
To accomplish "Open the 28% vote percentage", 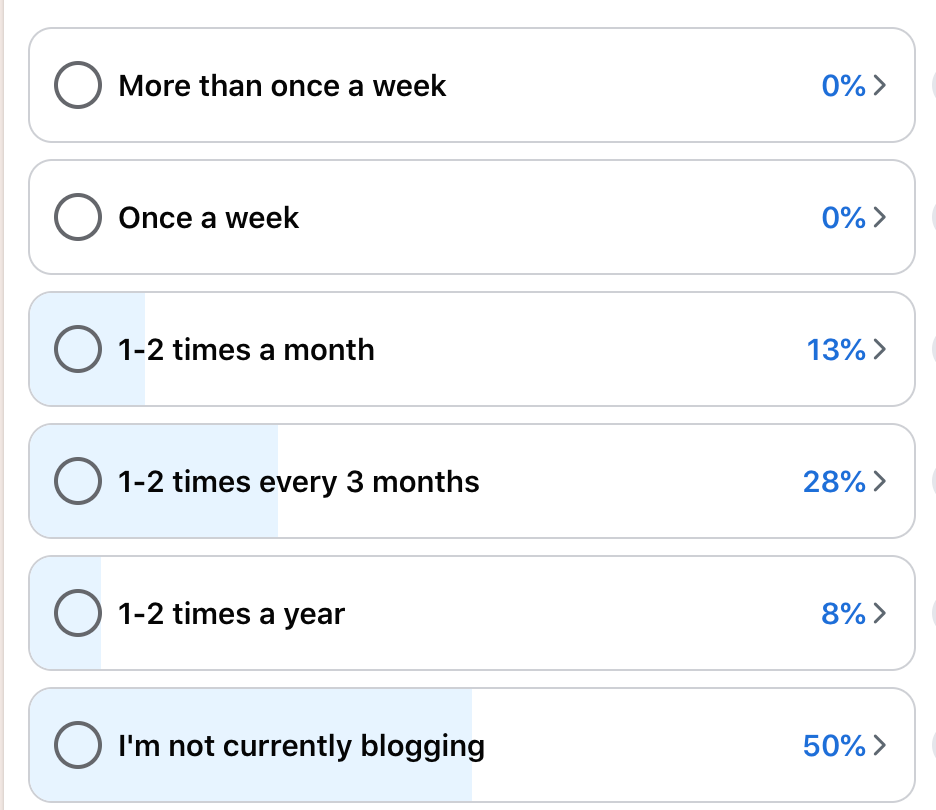I will (x=833, y=482).
